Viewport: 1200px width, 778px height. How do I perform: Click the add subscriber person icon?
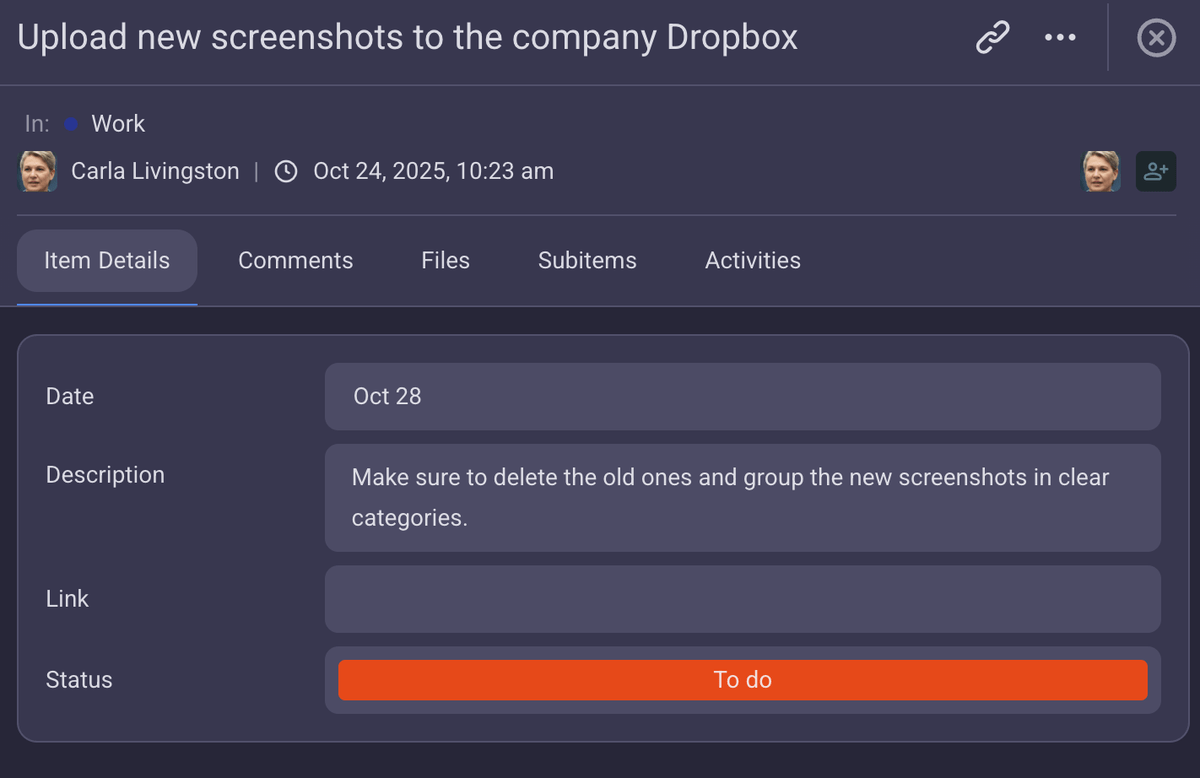pos(1156,171)
